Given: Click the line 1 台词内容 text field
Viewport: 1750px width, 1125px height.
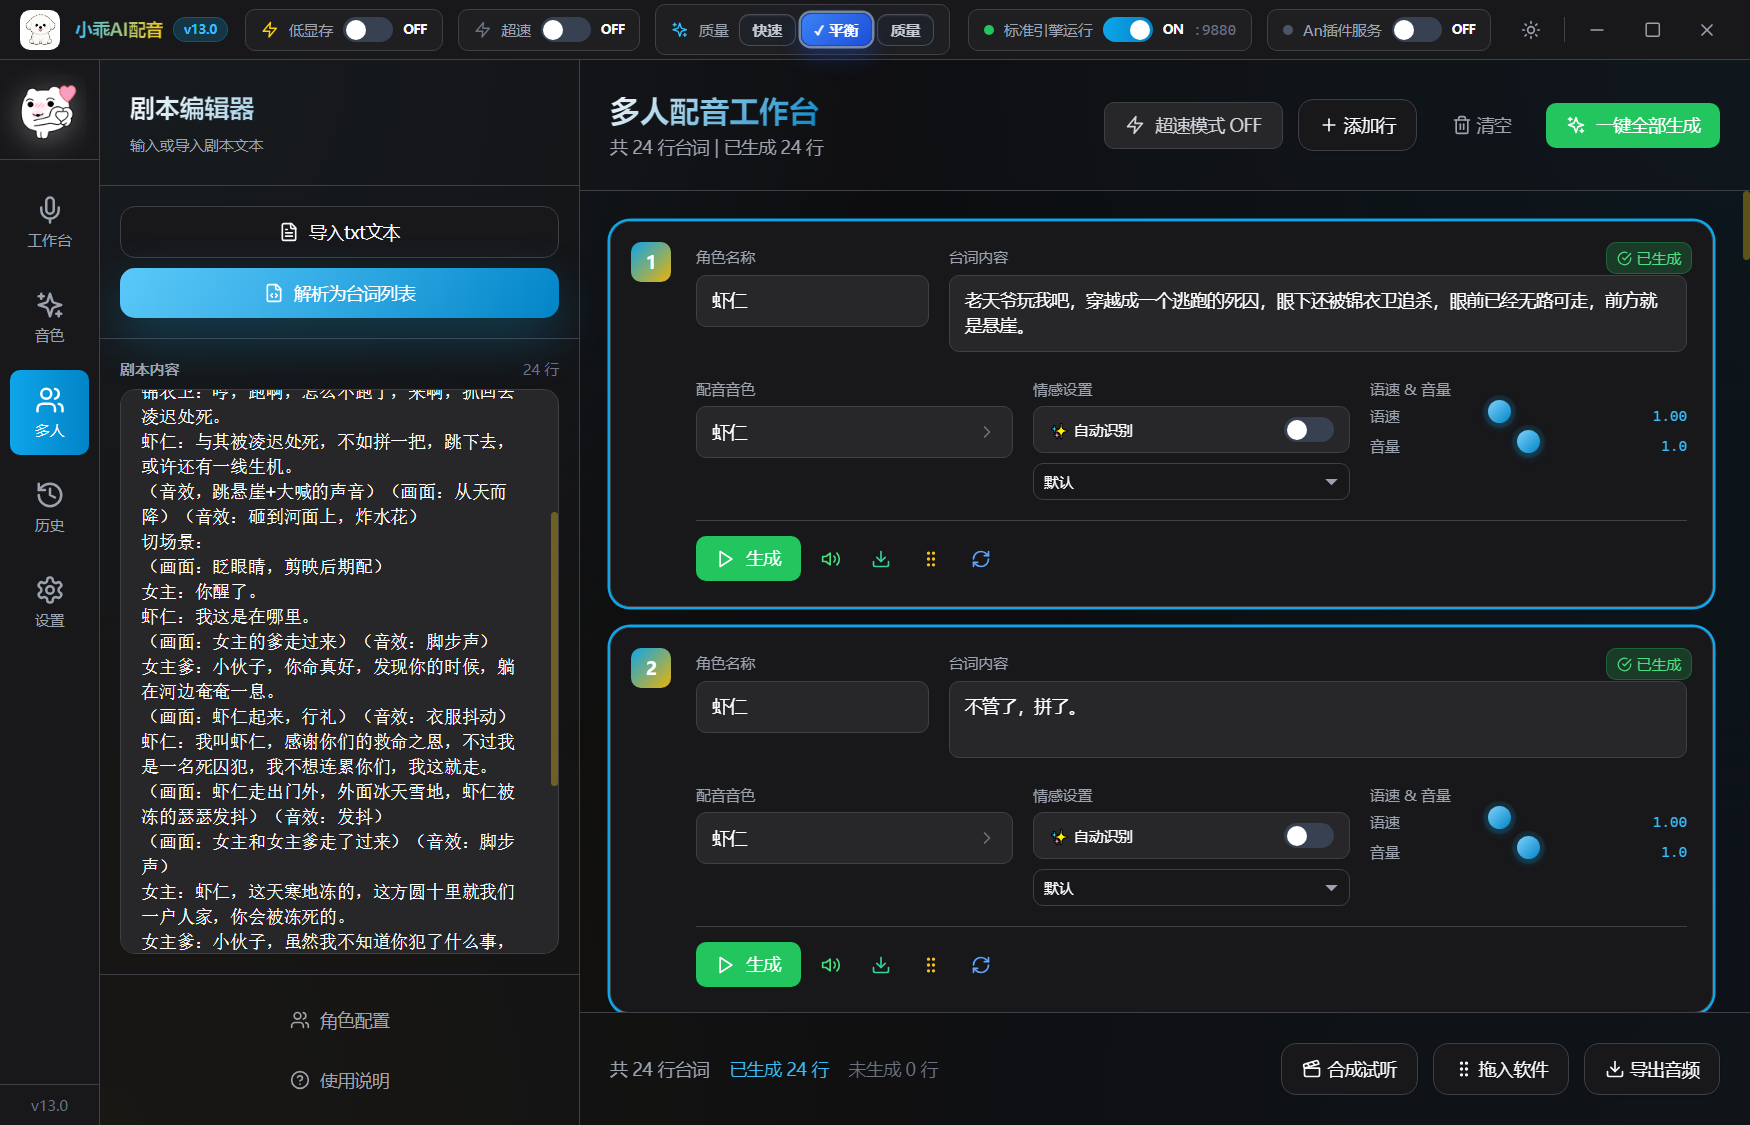Looking at the screenshot, I should click(1316, 313).
